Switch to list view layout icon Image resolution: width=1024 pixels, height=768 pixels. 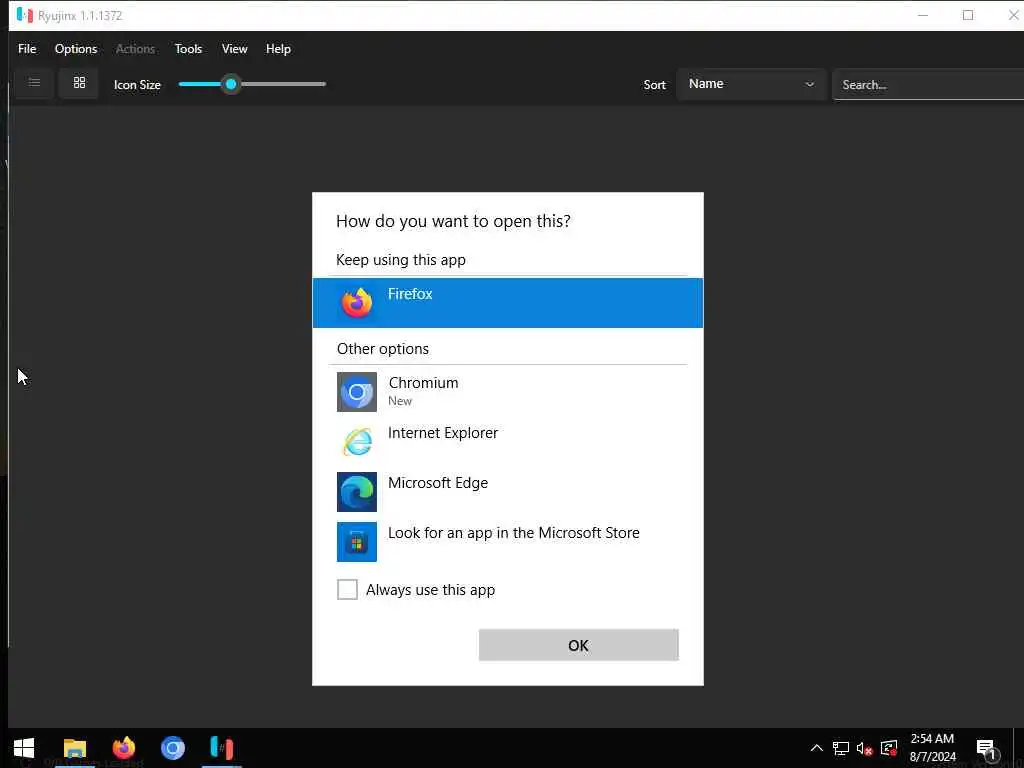pos(34,83)
